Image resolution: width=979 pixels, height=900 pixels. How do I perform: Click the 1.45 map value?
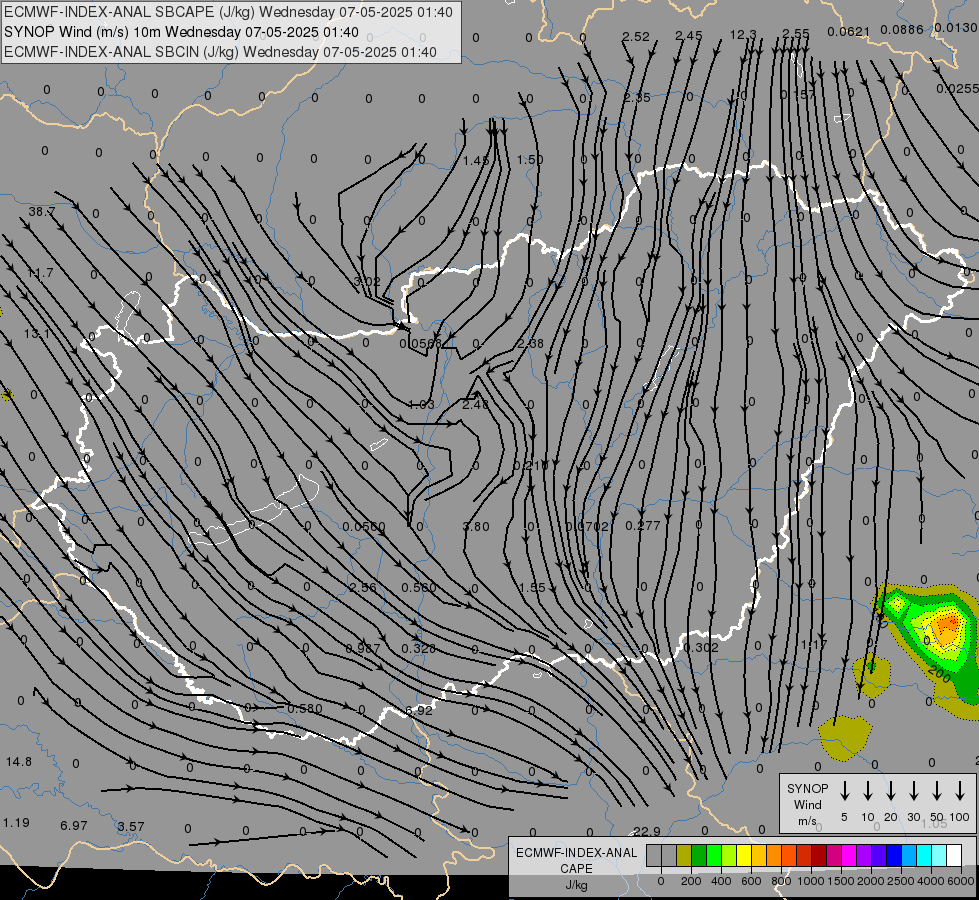[476, 161]
